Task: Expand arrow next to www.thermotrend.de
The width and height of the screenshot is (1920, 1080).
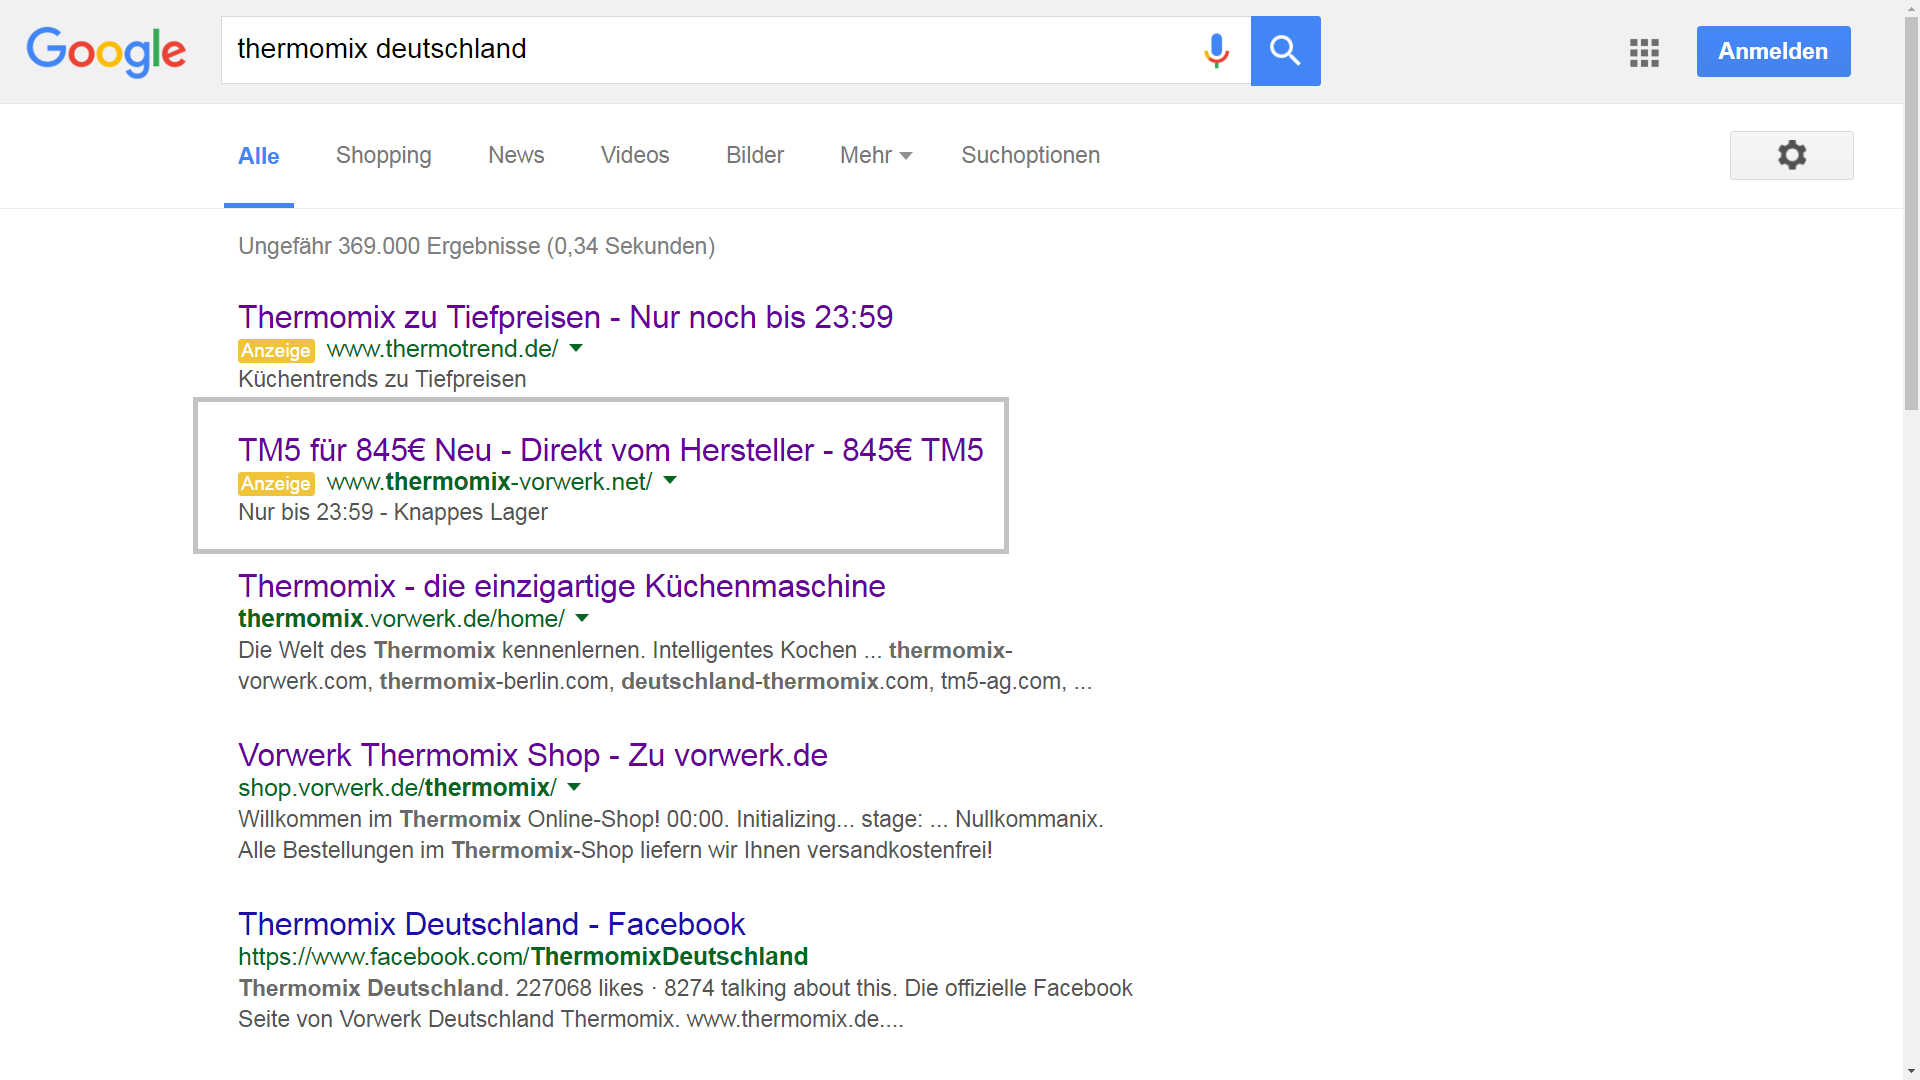Action: click(x=576, y=348)
